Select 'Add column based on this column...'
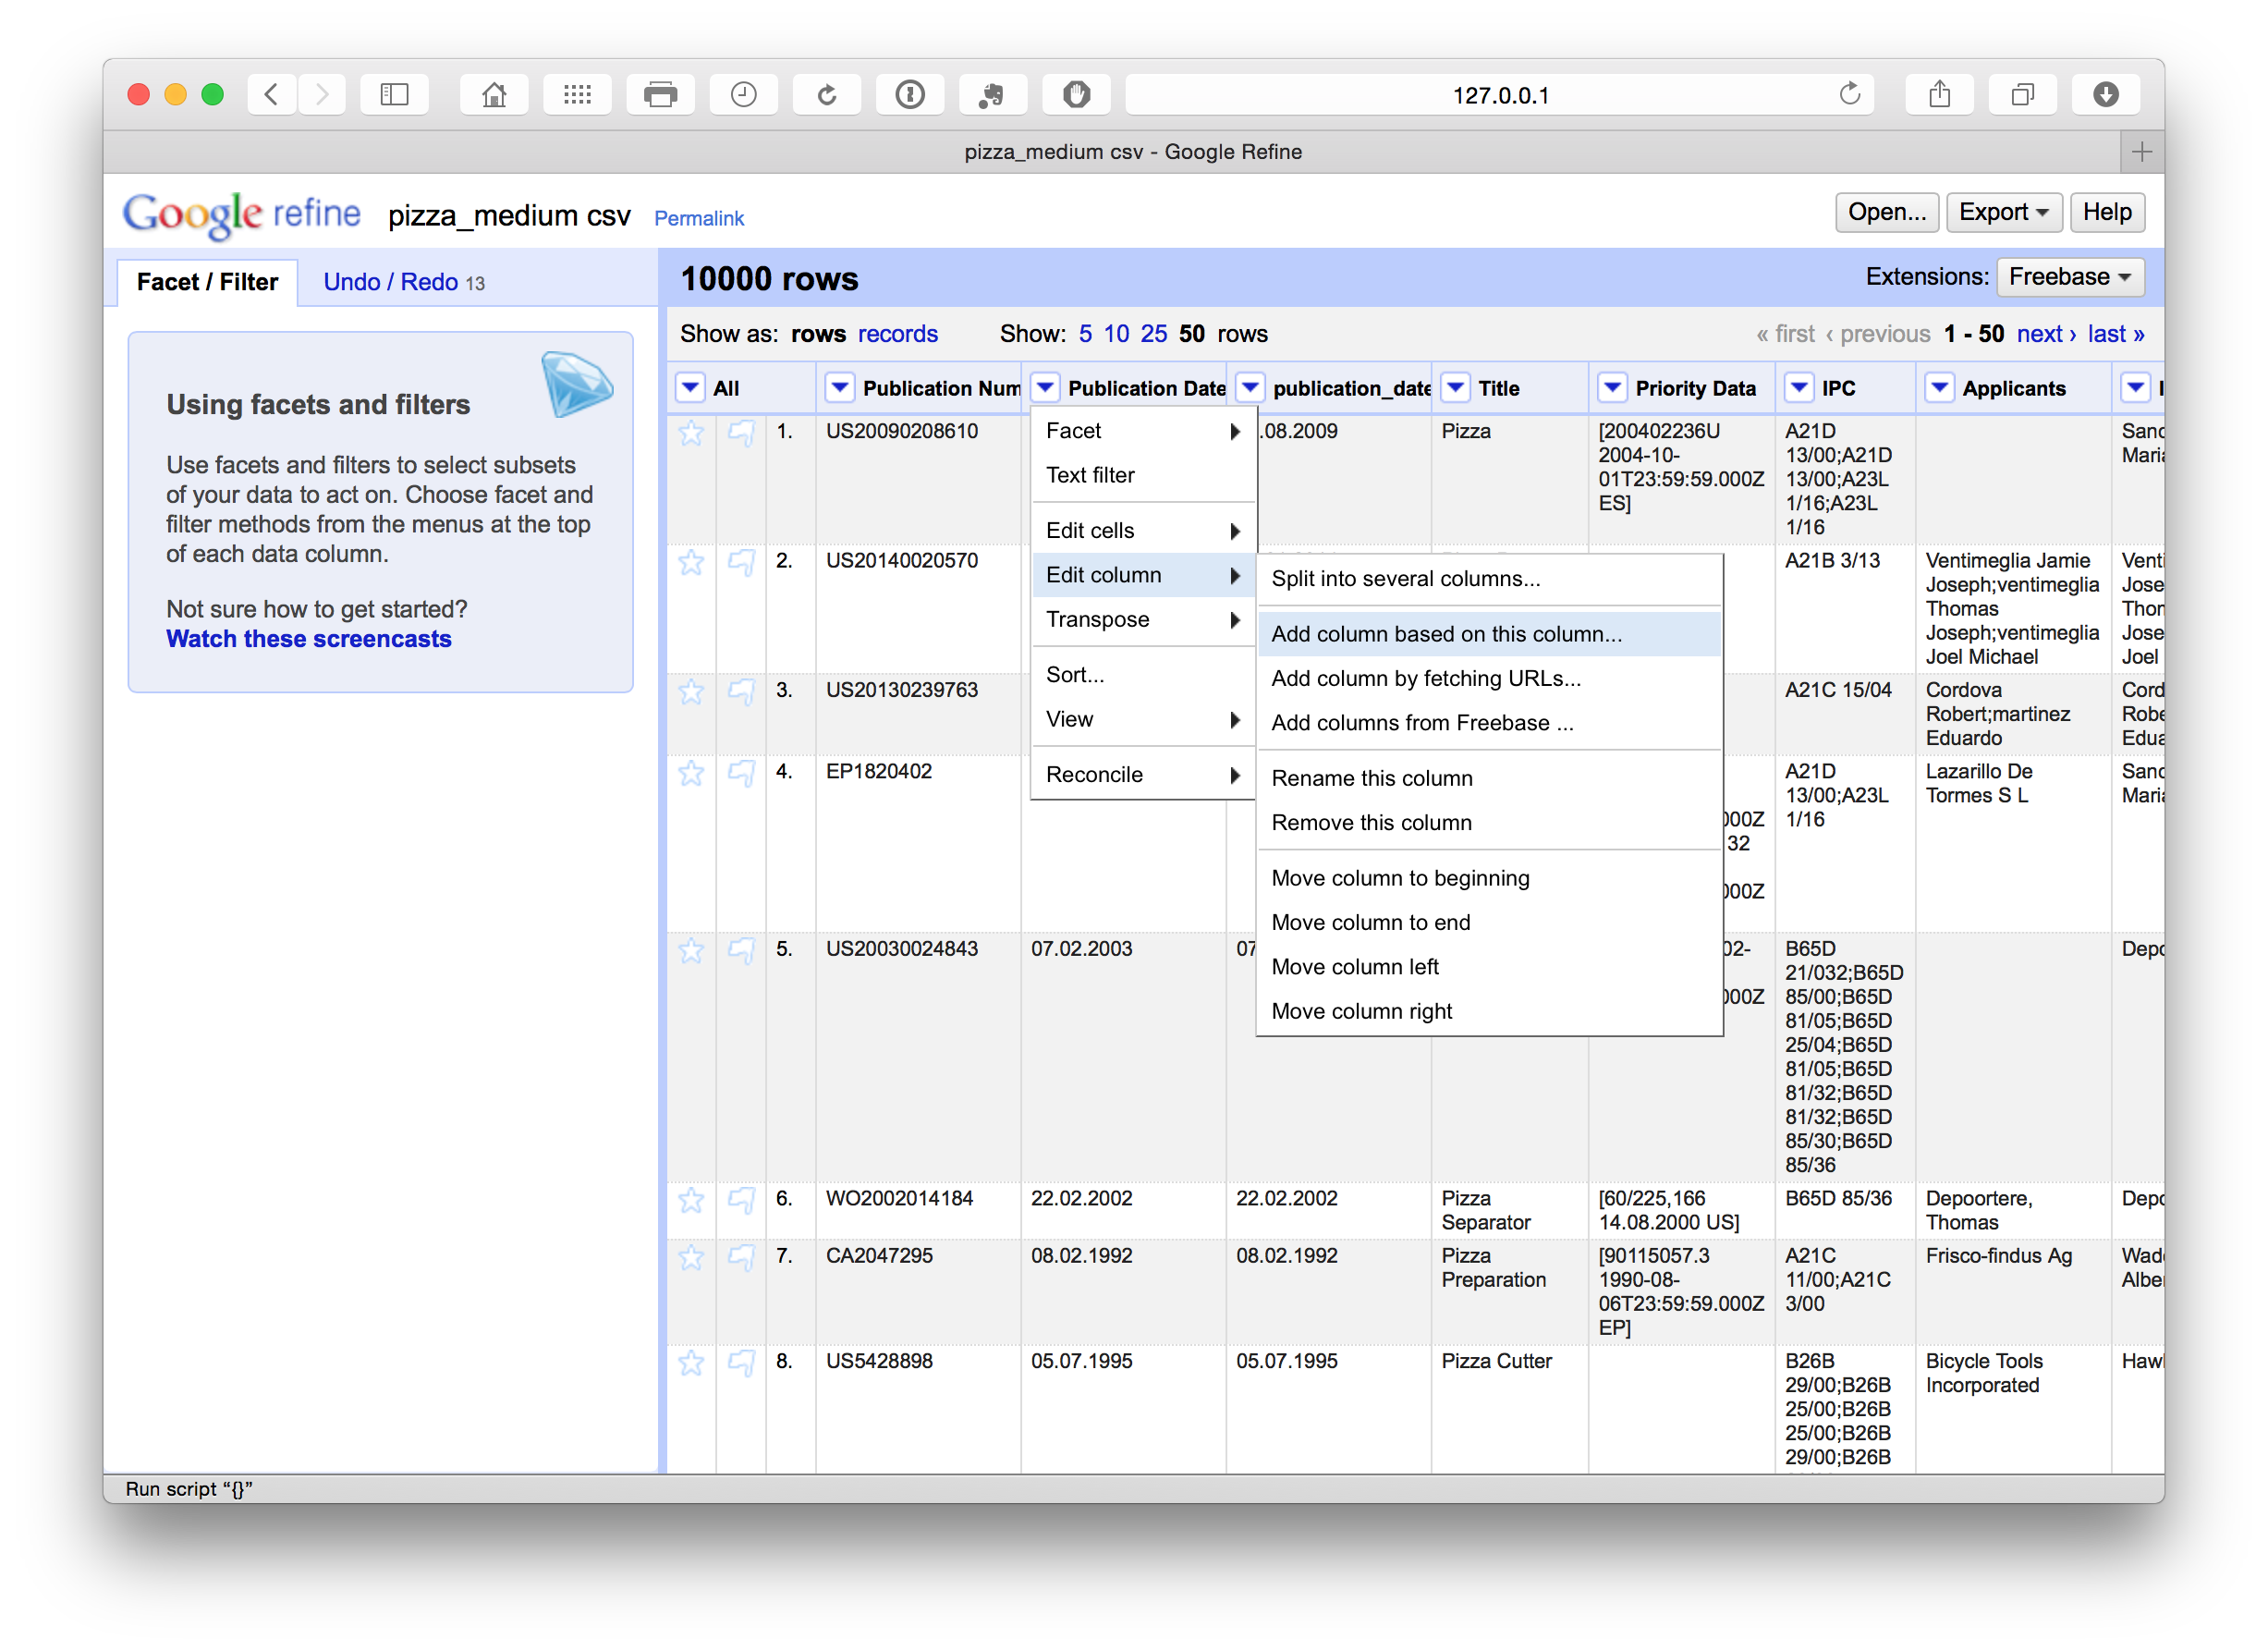This screenshot has height=1651, width=2268. [x=1446, y=634]
